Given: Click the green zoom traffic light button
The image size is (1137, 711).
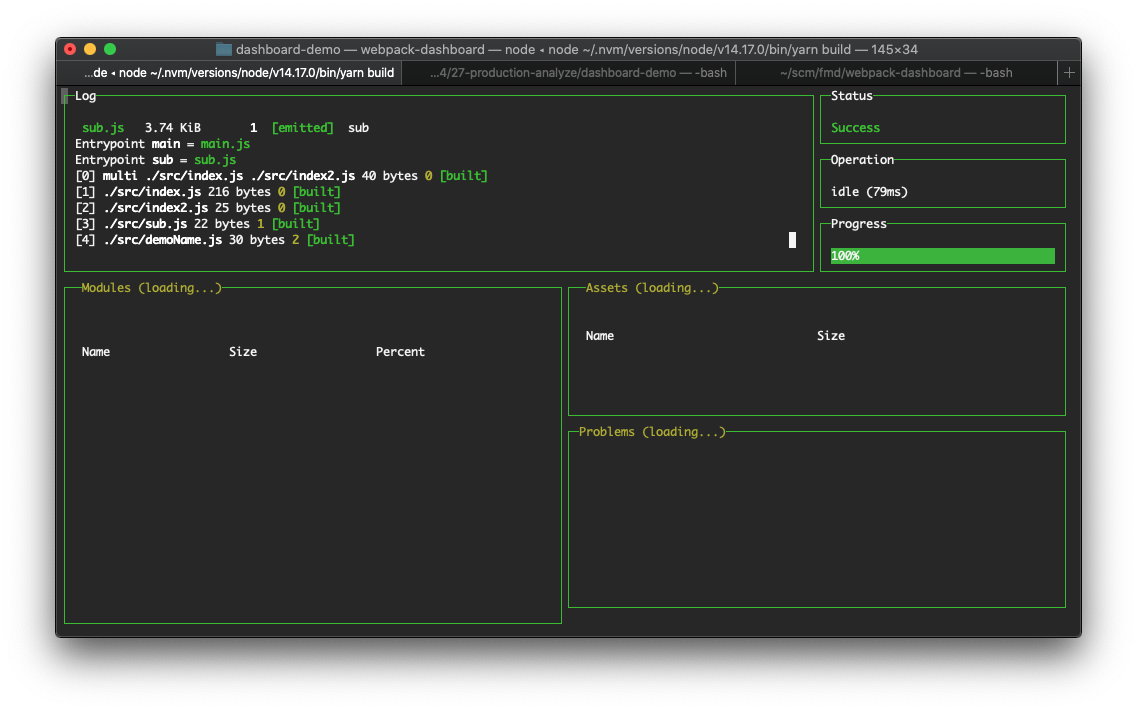Looking at the screenshot, I should [x=110, y=48].
